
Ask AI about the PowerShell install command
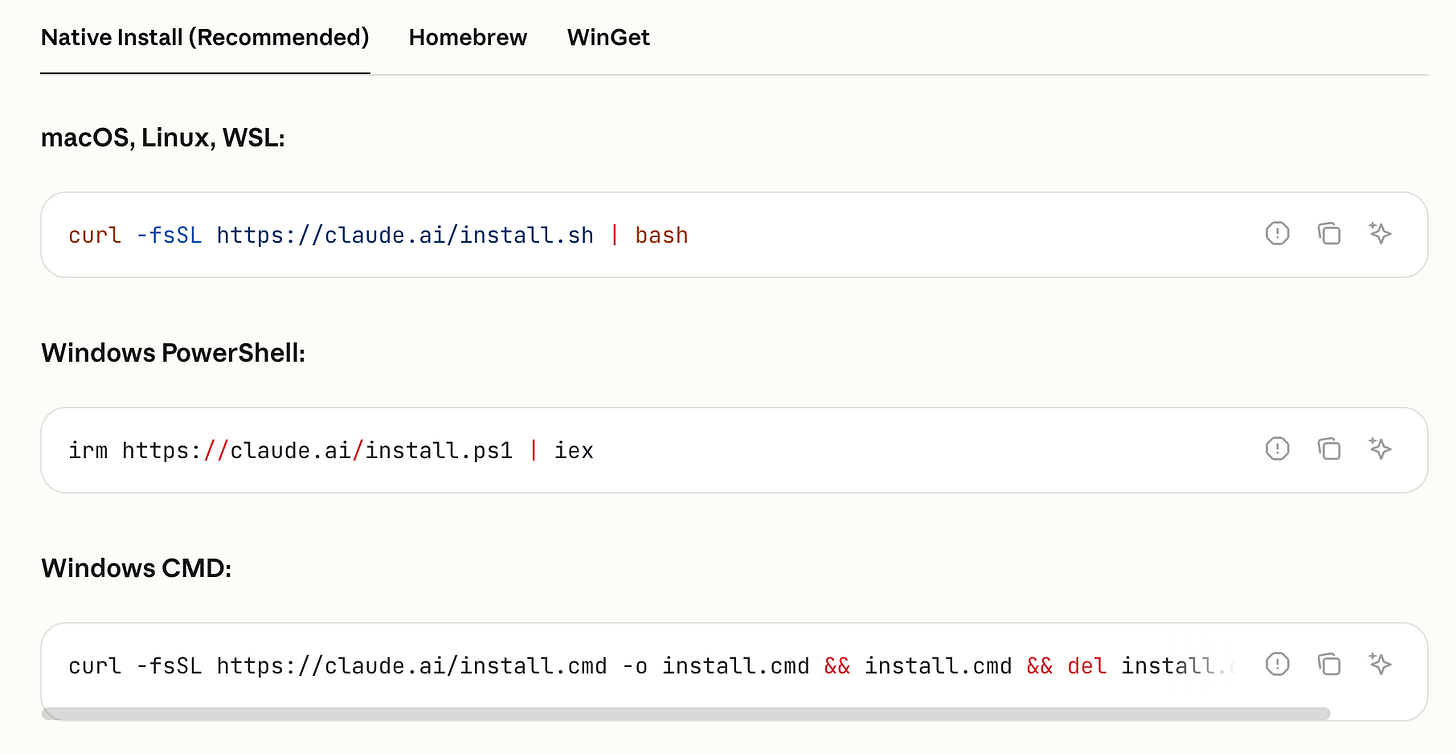click(1380, 449)
